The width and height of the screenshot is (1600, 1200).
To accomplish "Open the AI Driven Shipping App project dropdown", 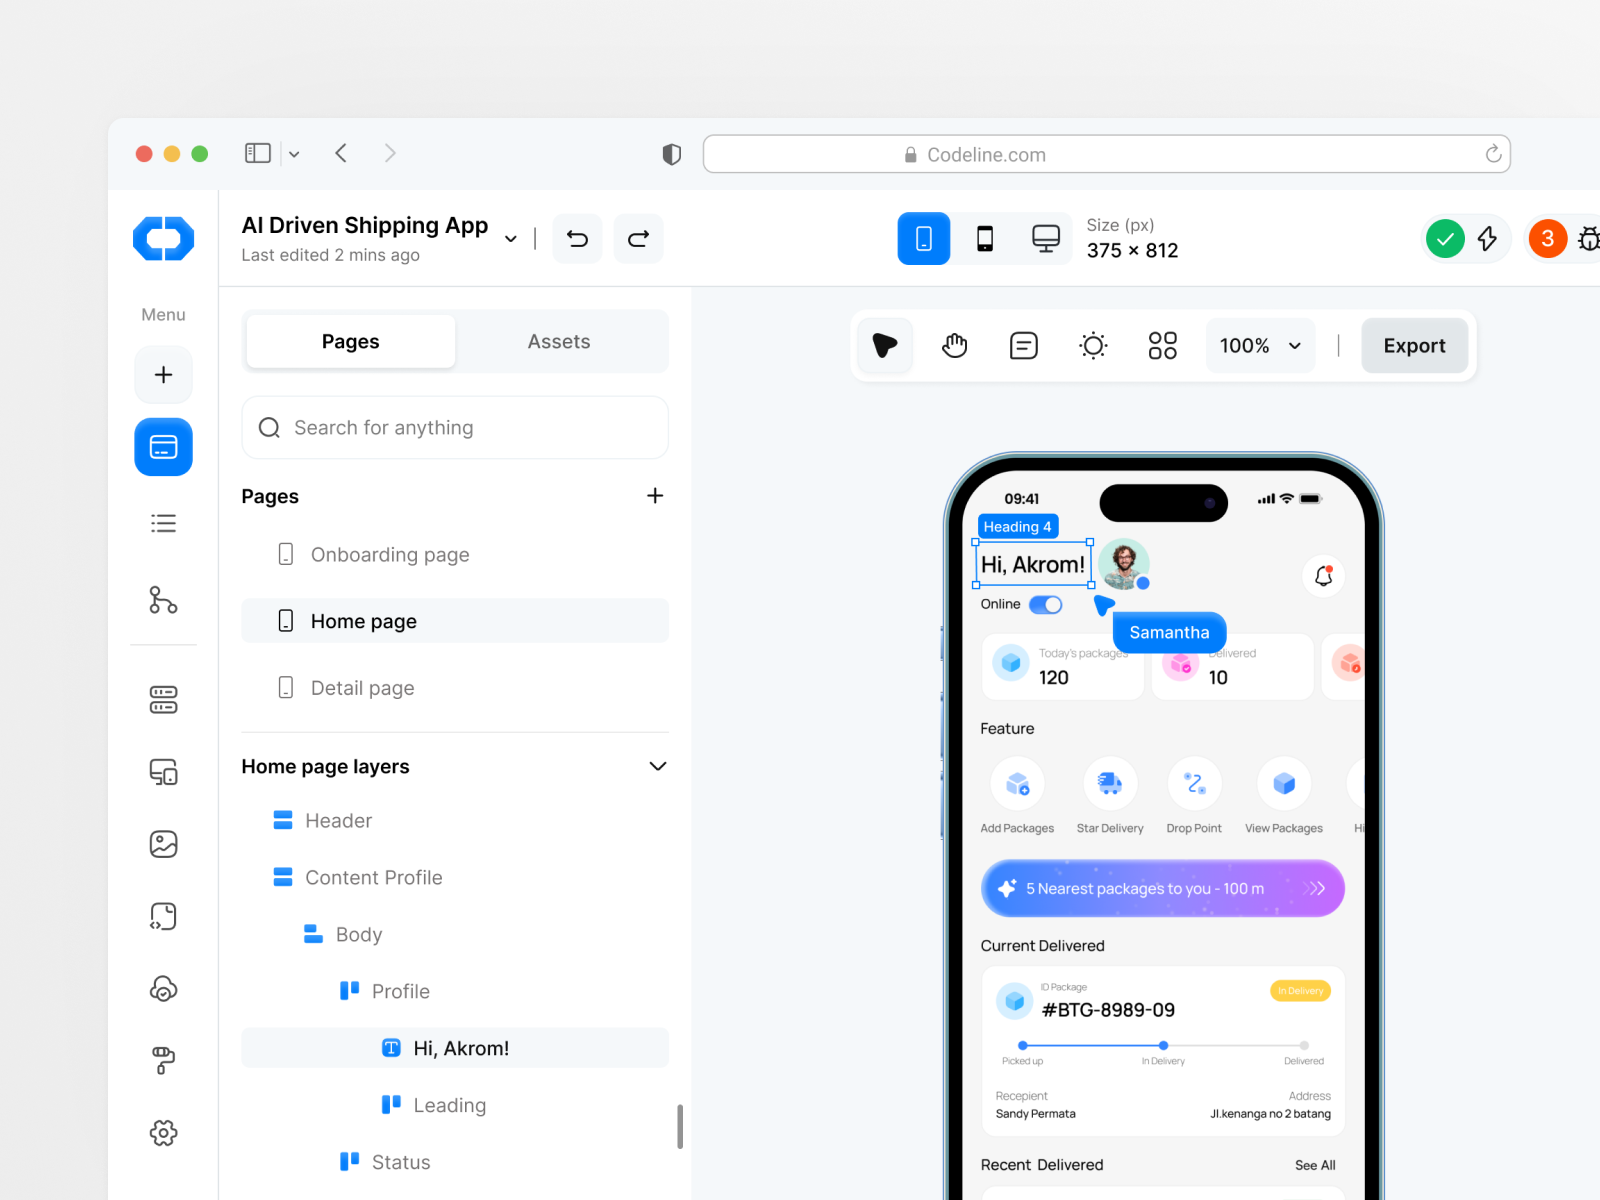I will click(511, 239).
